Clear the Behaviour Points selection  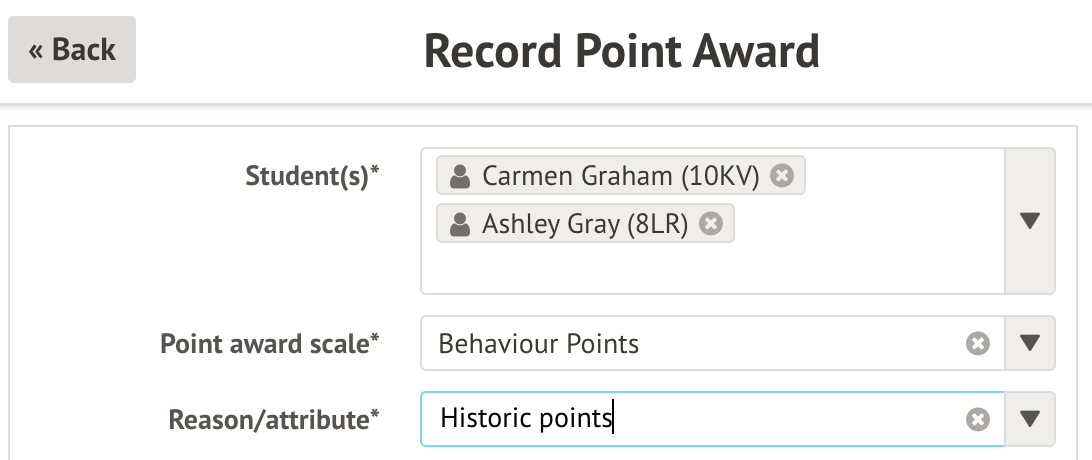(977, 344)
